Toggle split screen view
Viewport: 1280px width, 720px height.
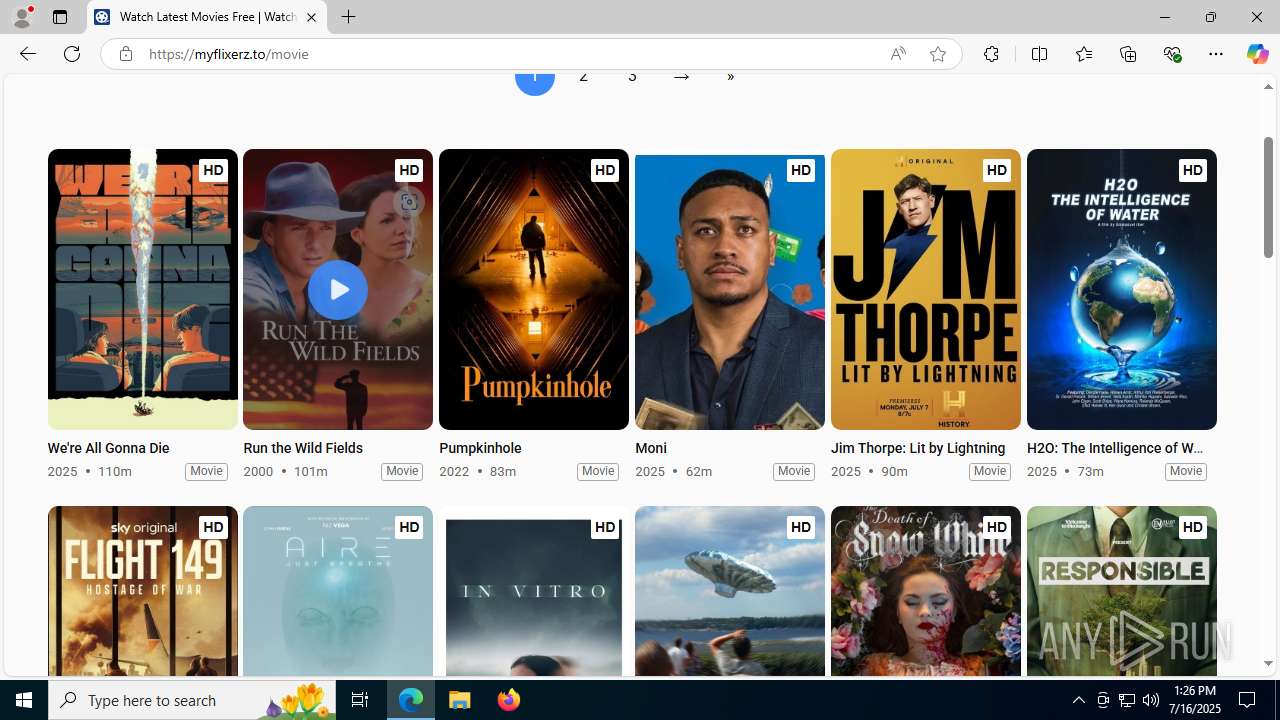point(1039,54)
